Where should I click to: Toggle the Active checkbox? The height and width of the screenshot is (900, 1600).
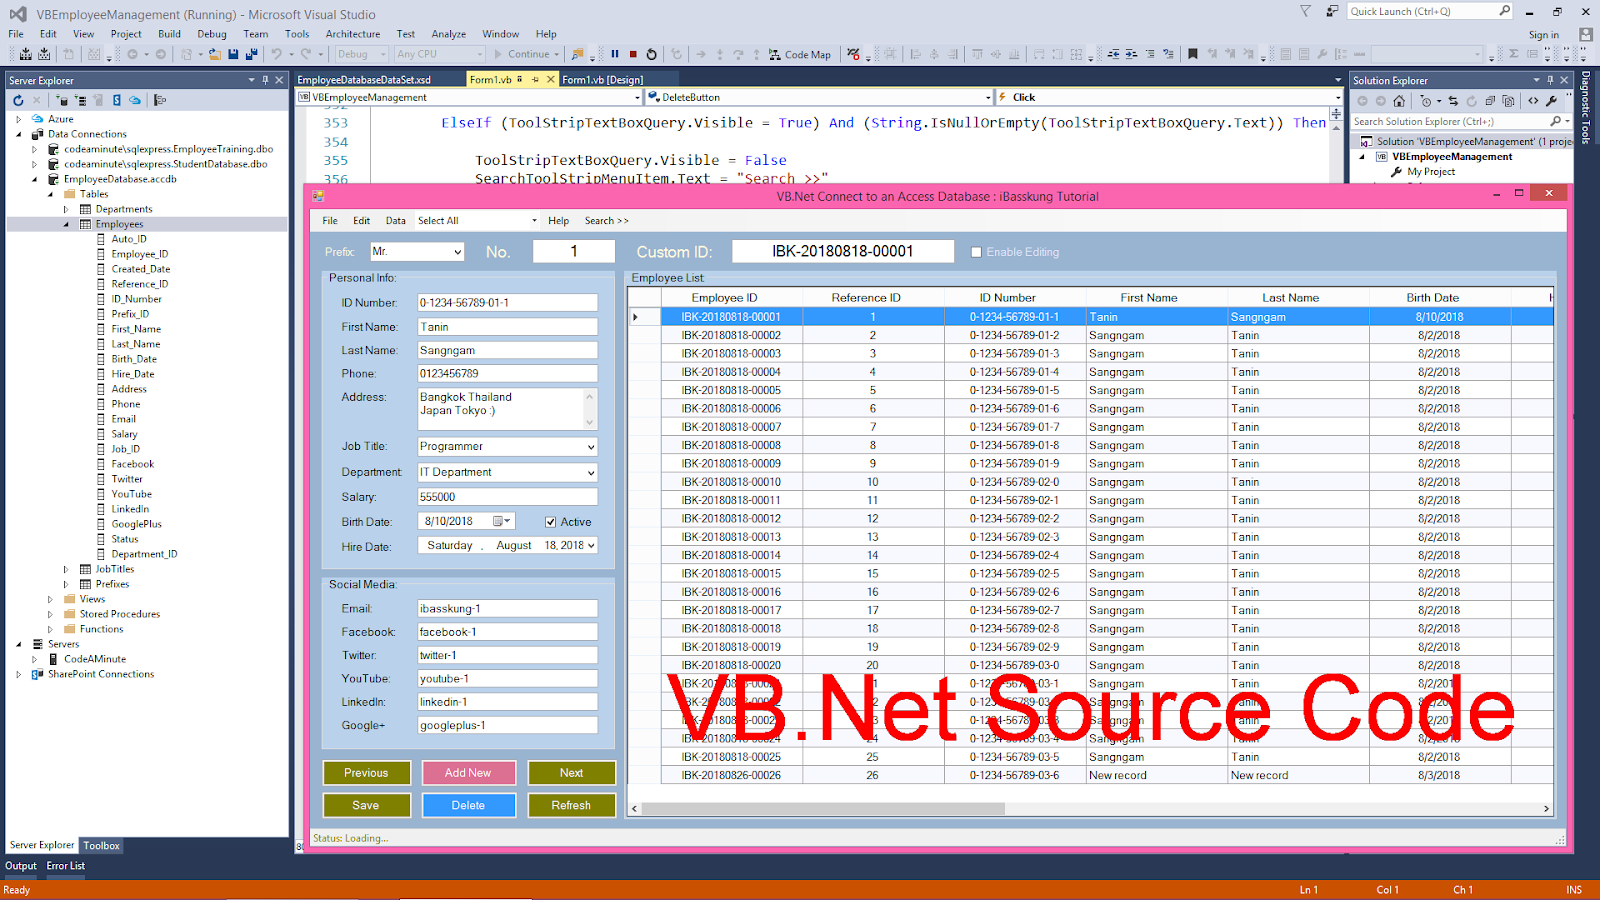tap(551, 522)
